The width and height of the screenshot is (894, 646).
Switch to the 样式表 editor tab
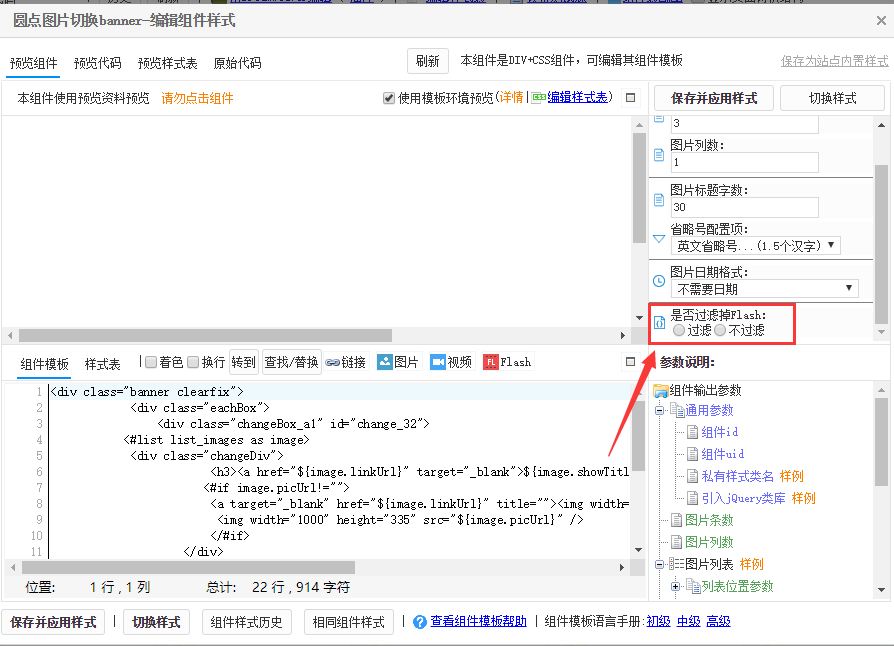point(102,363)
